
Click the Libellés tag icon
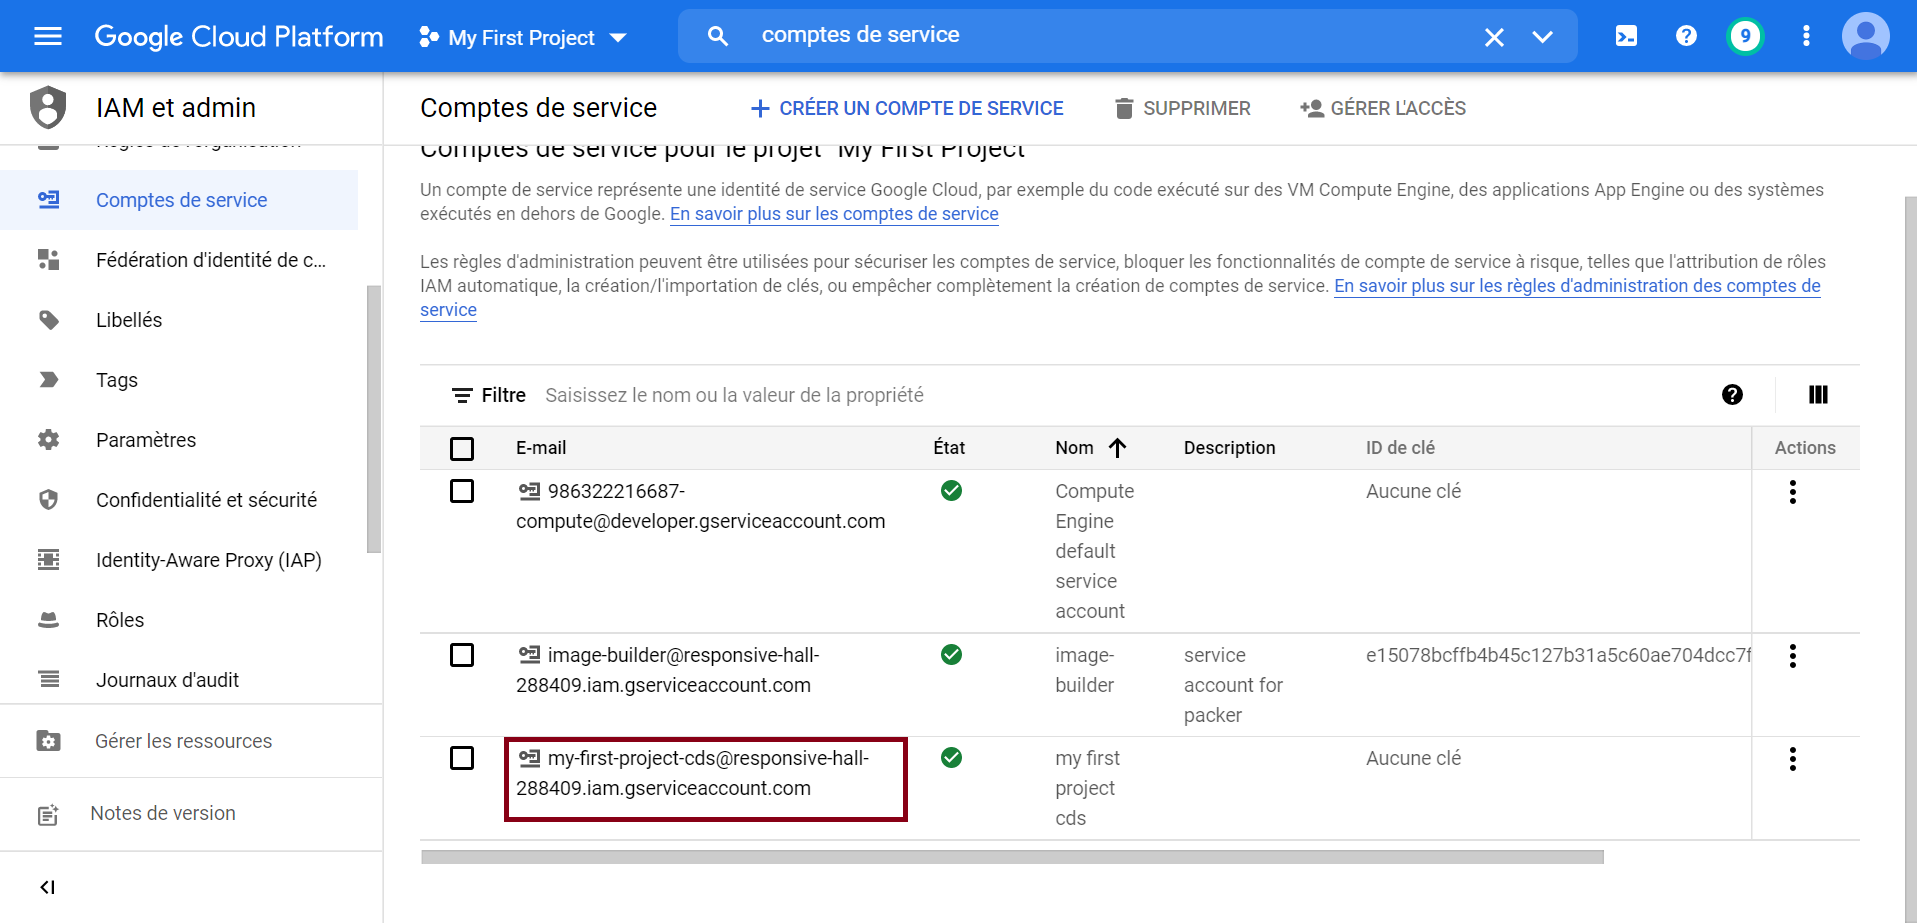(x=48, y=320)
